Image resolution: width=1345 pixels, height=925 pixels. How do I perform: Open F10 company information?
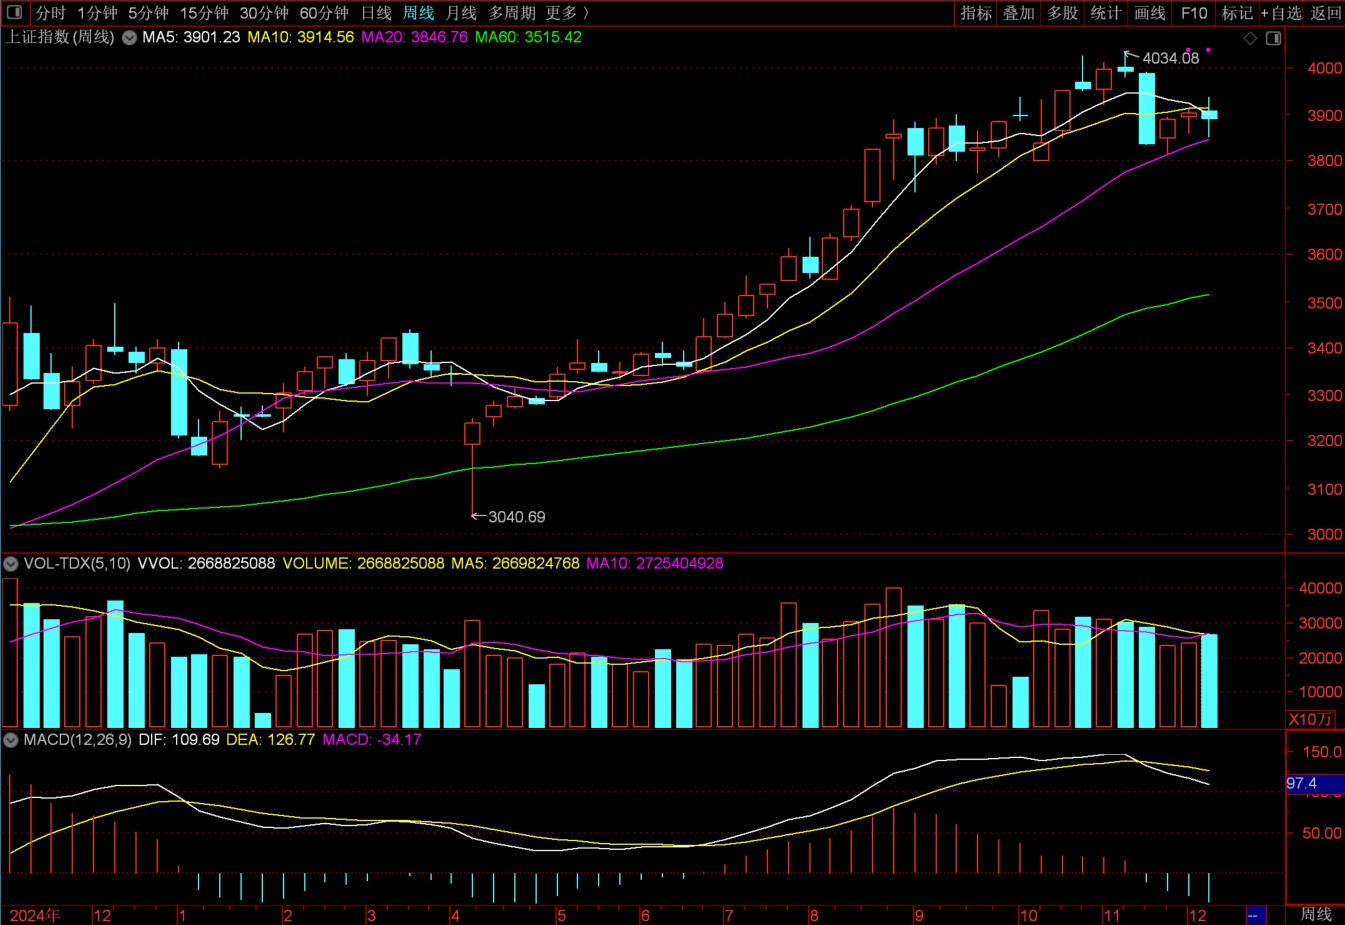[x=1194, y=13]
